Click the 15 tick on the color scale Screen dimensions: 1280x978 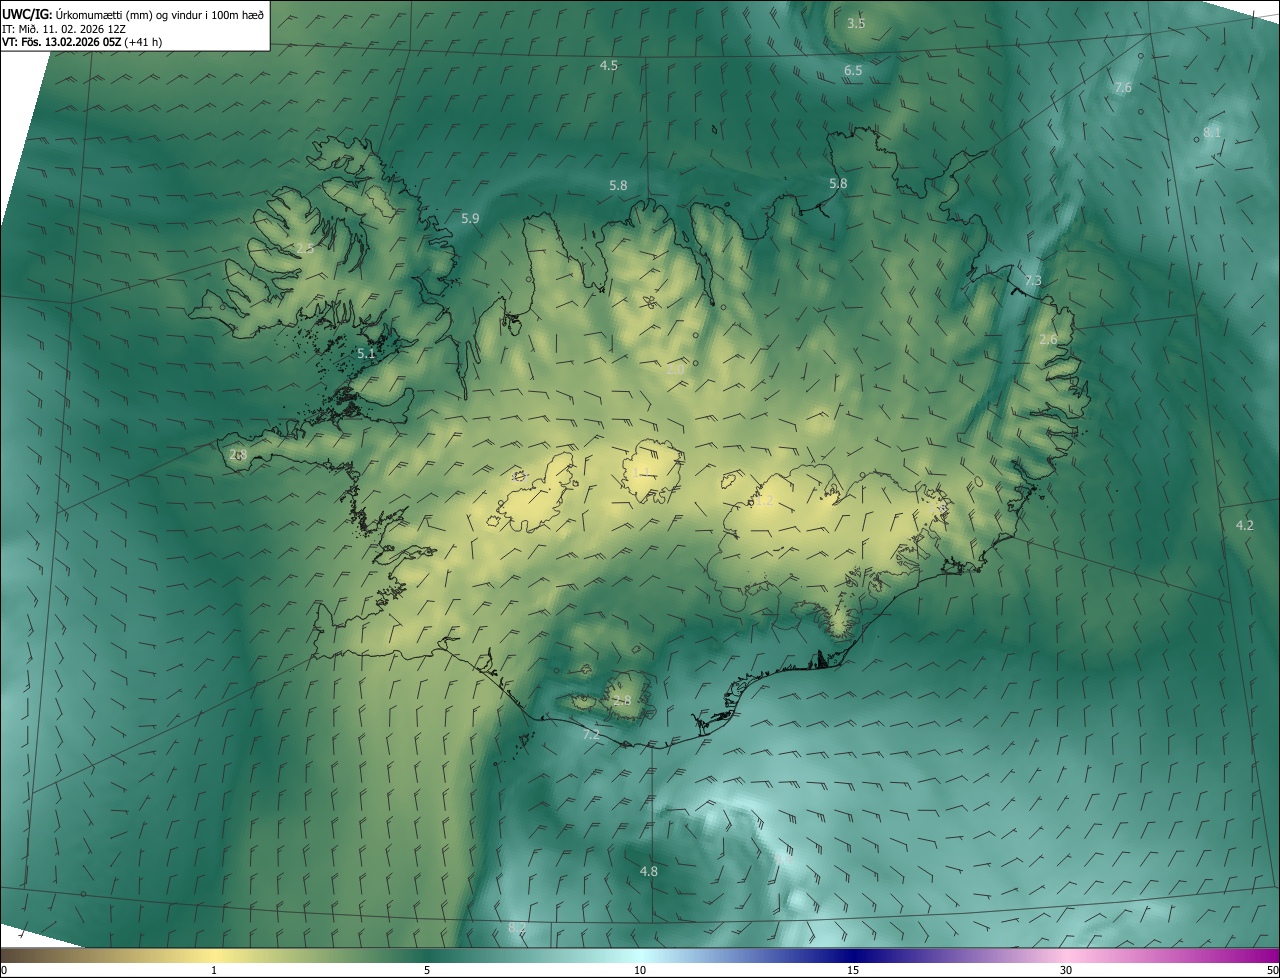coord(853,970)
